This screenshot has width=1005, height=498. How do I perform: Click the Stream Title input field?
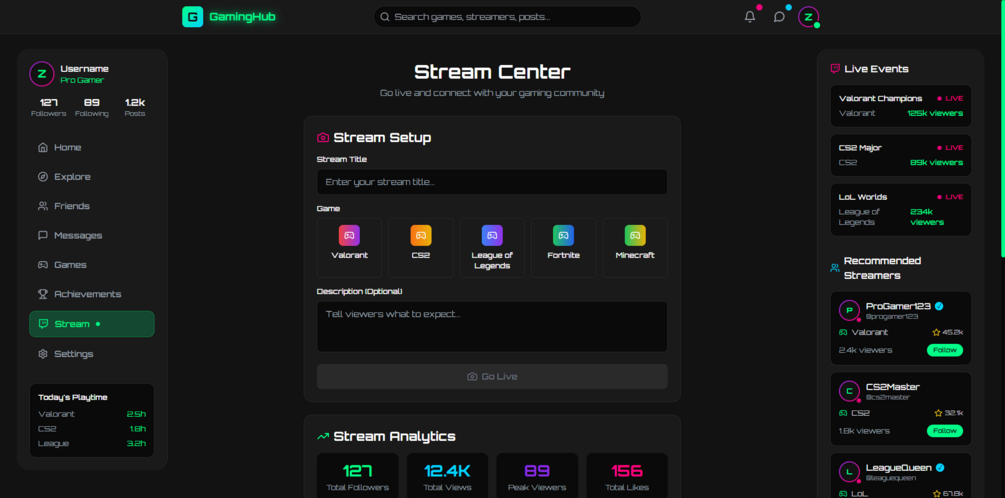(x=492, y=182)
